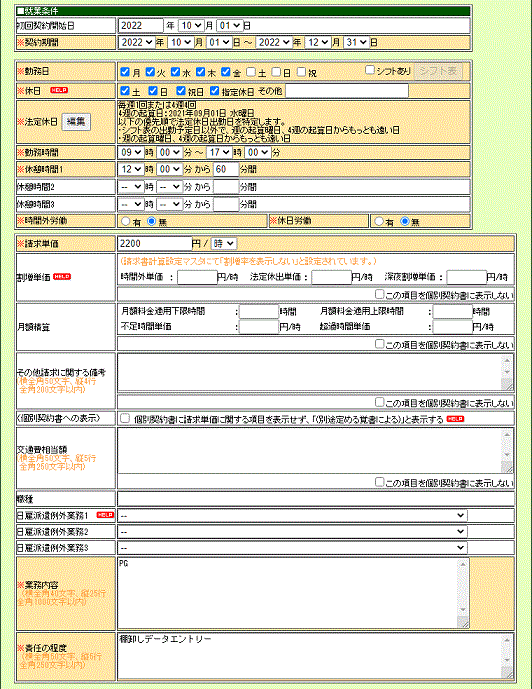The image size is (532, 689).
Task: Open 契約期間 end day dropdown showing 31
Action: (x=356, y=42)
